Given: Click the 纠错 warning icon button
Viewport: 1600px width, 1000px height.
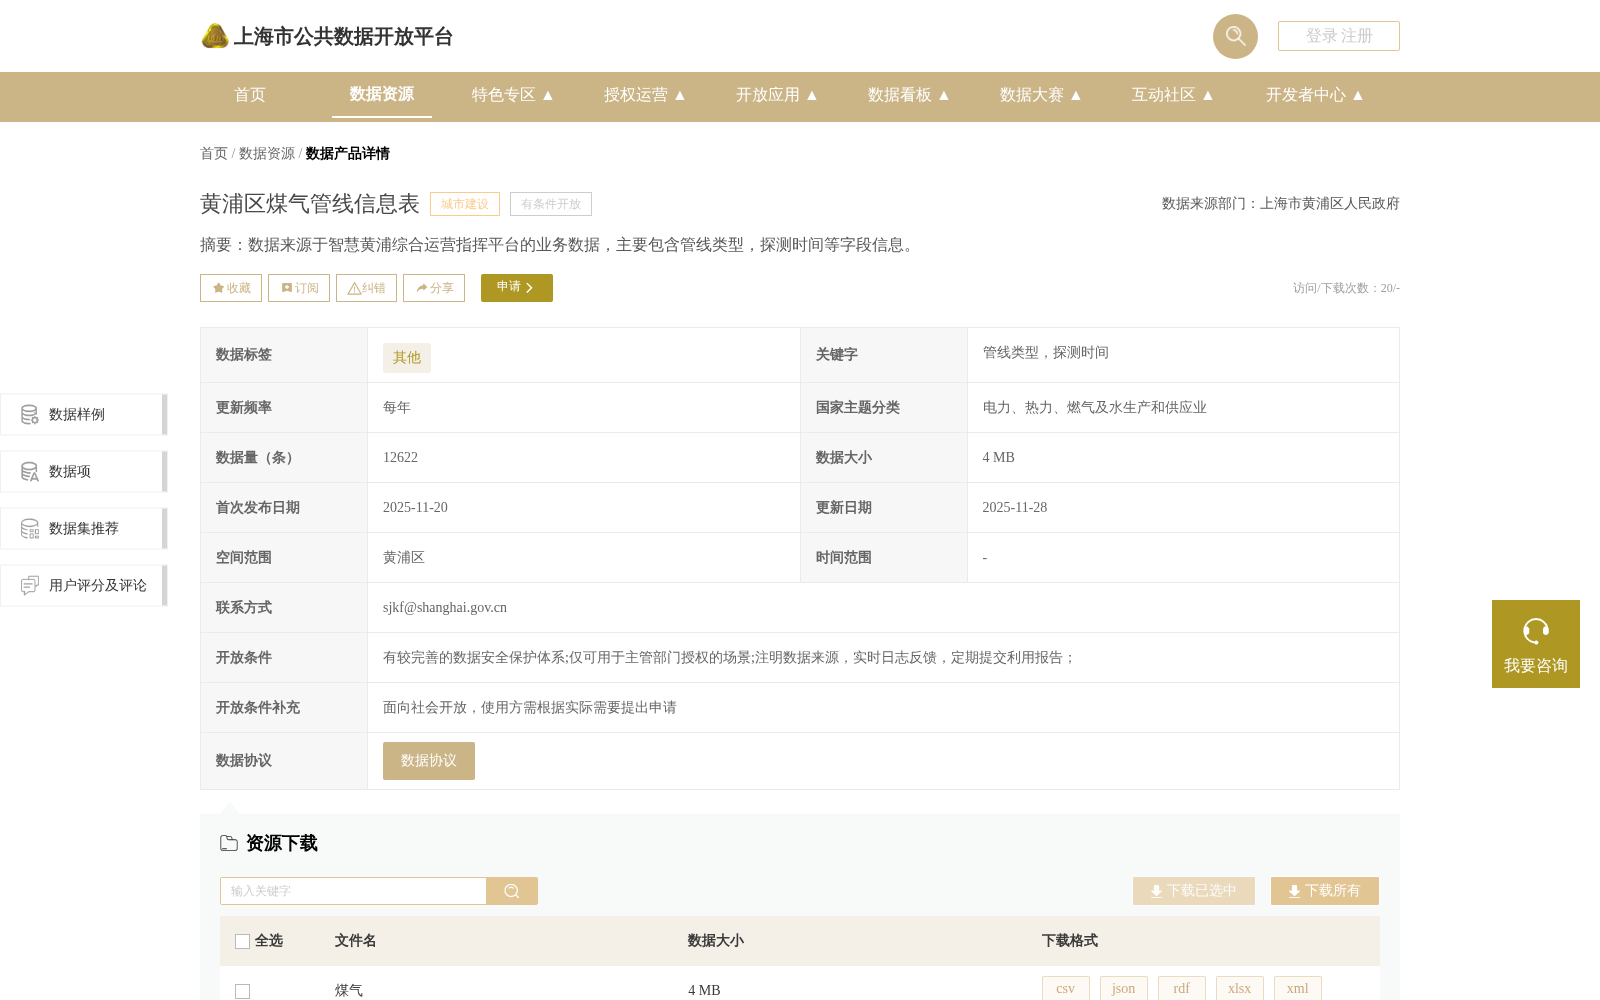Looking at the screenshot, I should [x=366, y=288].
